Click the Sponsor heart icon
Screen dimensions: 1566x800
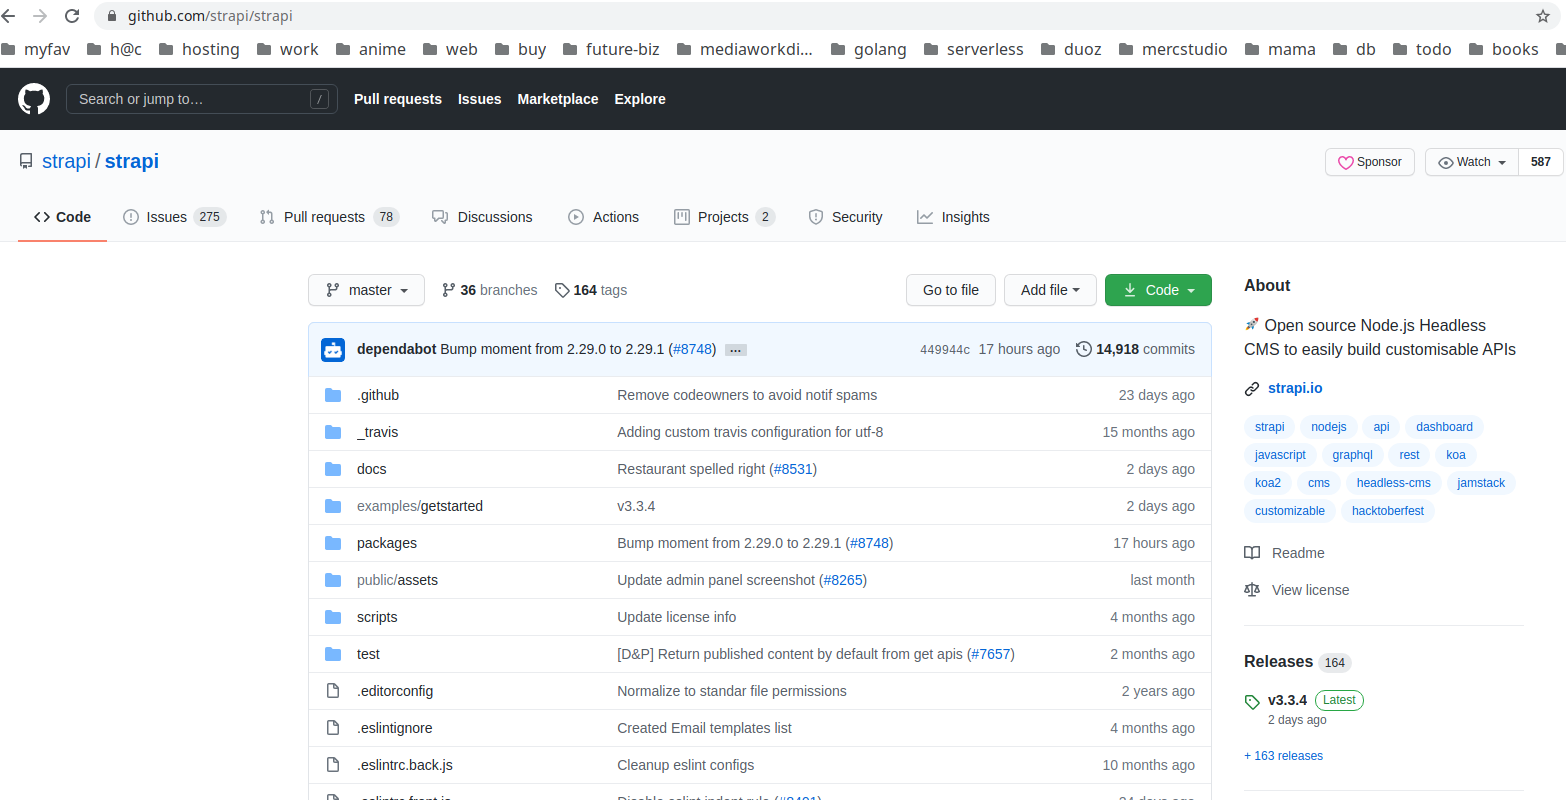coord(1345,162)
